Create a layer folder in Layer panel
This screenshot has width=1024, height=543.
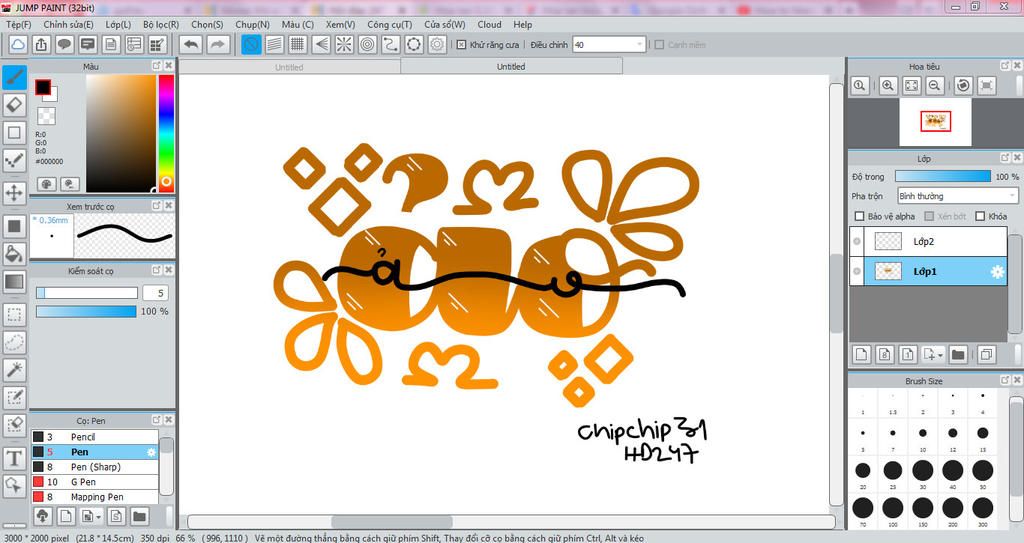[x=958, y=354]
